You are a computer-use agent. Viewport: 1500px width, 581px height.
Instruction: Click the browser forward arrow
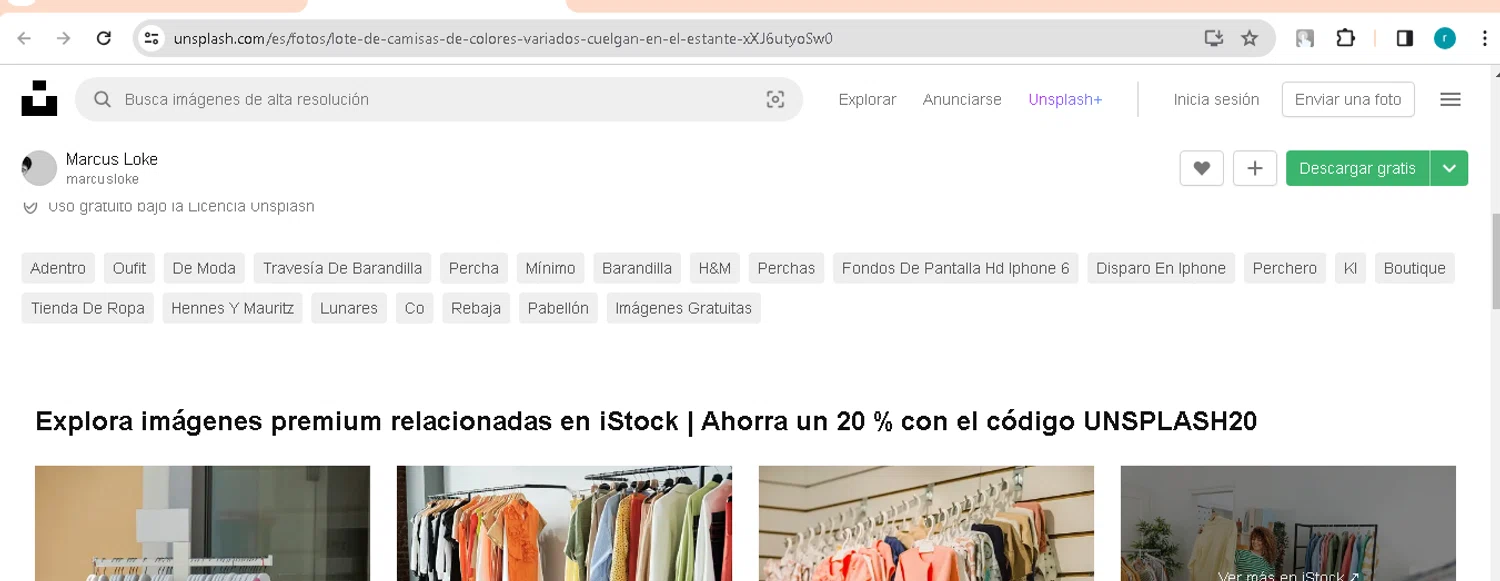pos(64,38)
